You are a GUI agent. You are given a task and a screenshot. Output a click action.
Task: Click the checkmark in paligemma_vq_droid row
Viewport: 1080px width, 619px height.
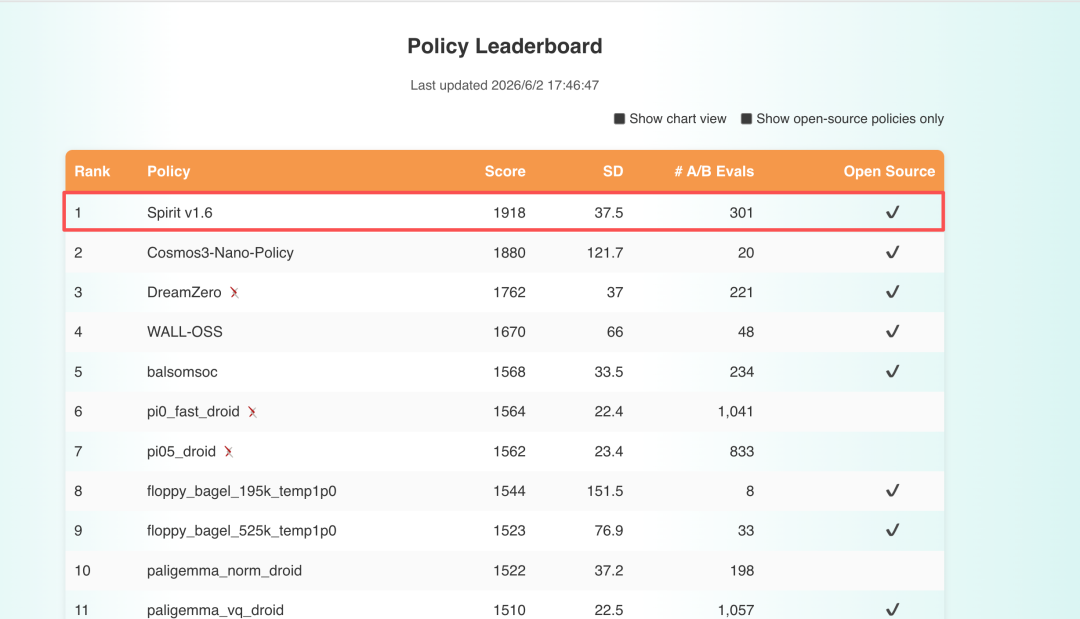pyautogui.click(x=893, y=609)
